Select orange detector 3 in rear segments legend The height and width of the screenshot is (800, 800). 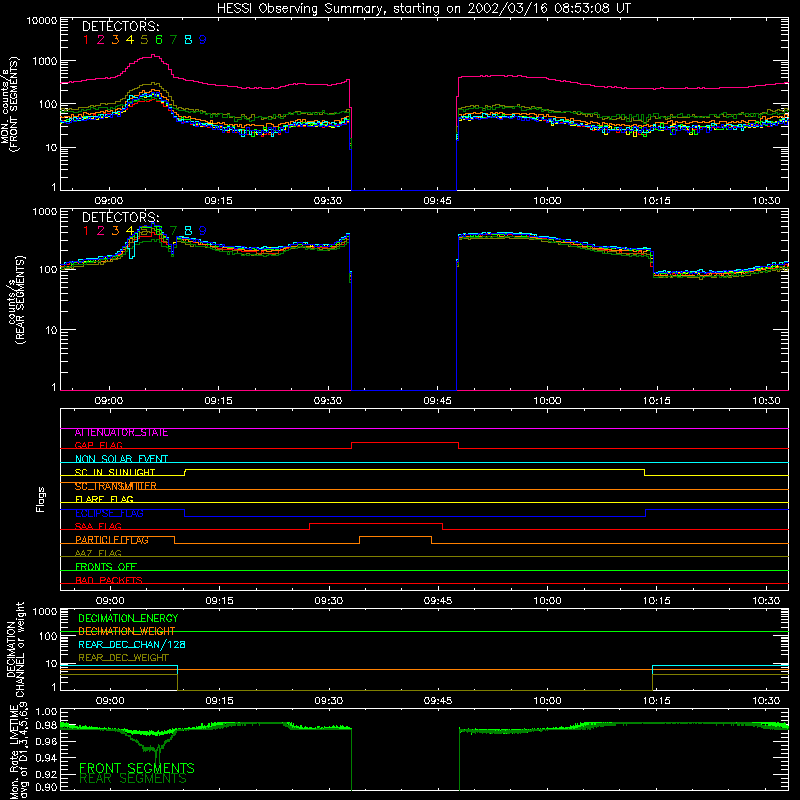pyautogui.click(x=115, y=231)
